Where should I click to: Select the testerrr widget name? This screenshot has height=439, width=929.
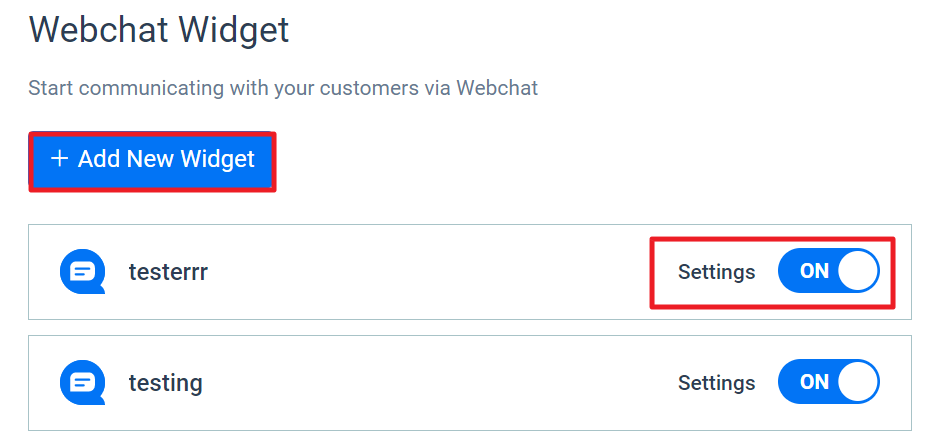pos(168,272)
